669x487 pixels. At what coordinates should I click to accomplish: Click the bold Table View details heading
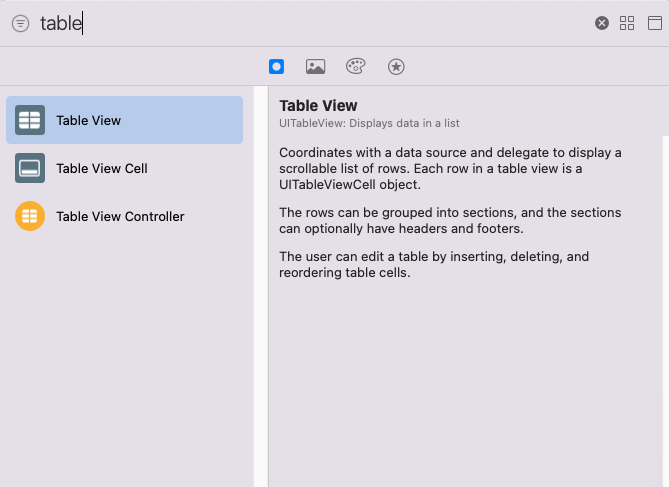click(318, 105)
